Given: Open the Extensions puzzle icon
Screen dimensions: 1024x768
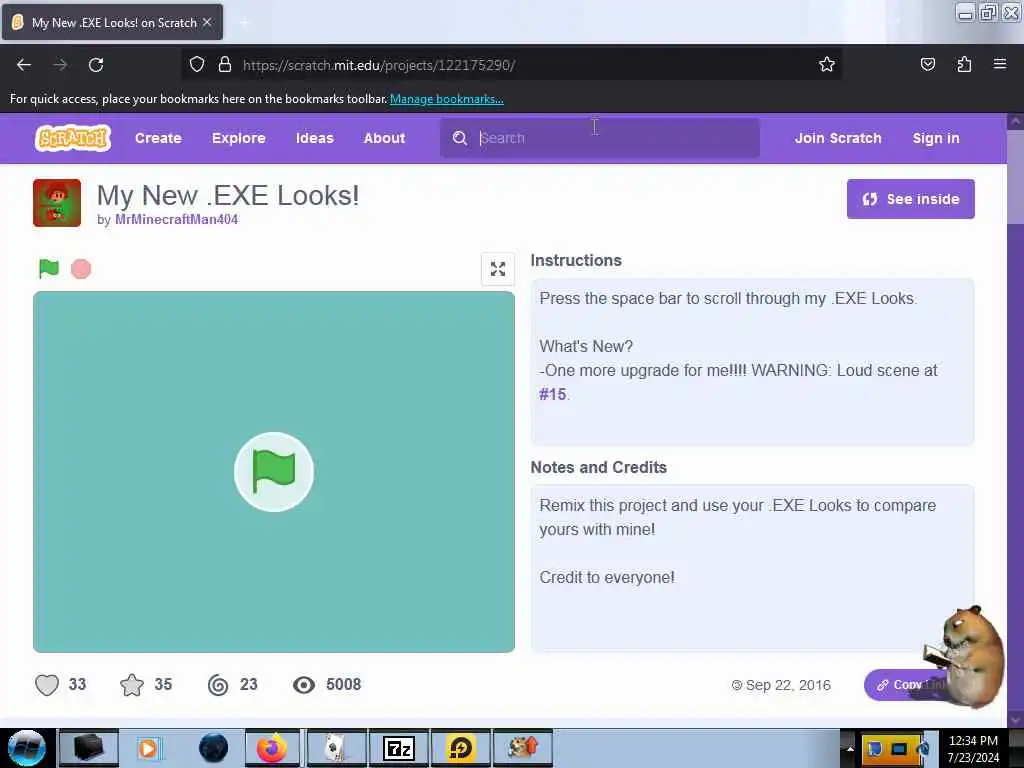Looking at the screenshot, I should pos(964,64).
